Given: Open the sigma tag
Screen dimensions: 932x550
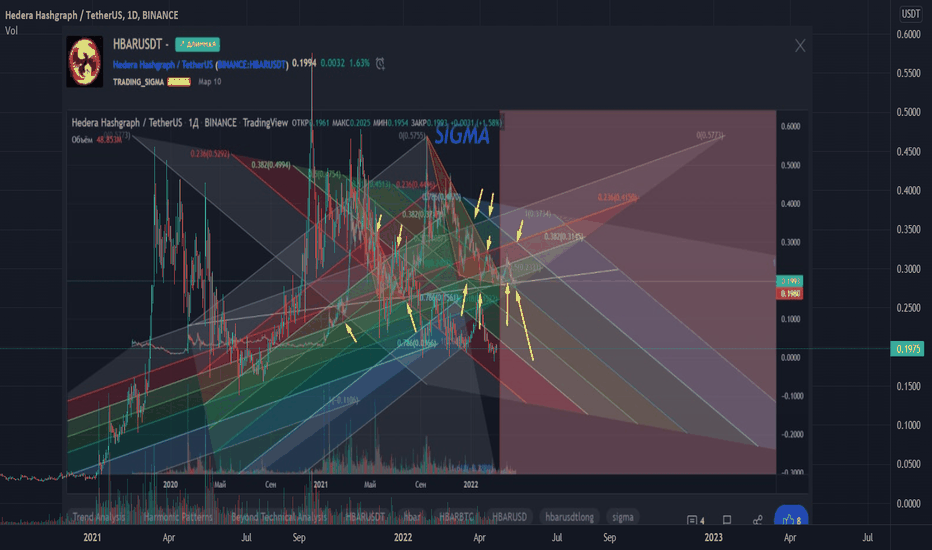Looking at the screenshot, I should point(623,517).
